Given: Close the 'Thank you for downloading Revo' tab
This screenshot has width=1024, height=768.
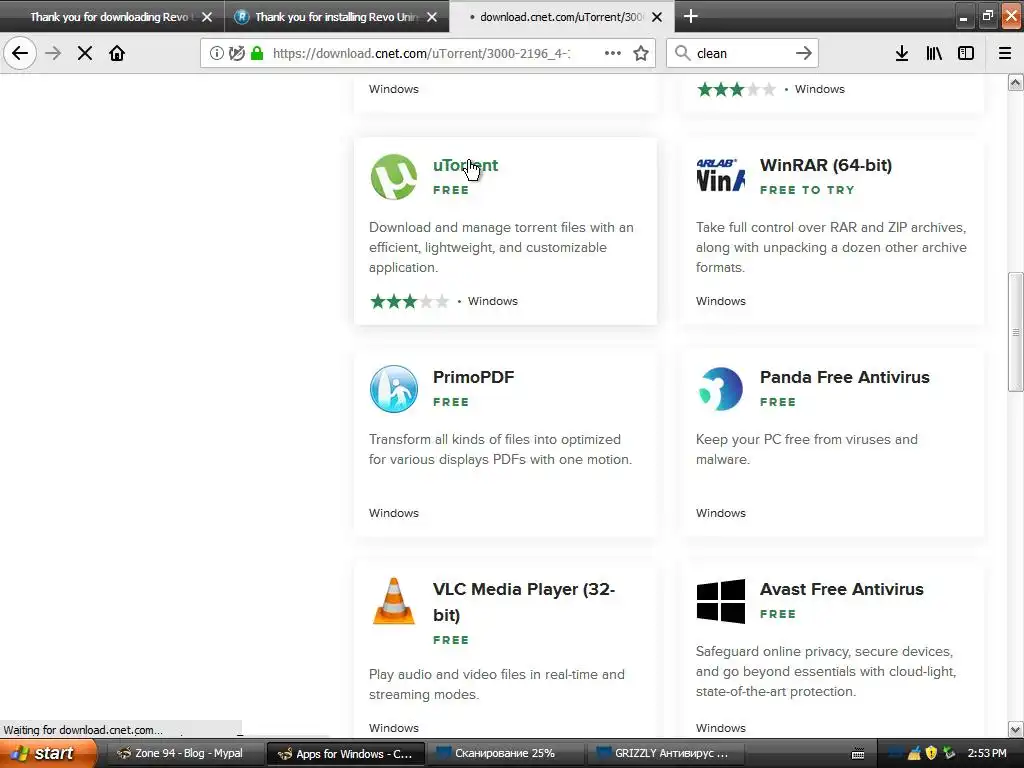Looking at the screenshot, I should pos(207,17).
